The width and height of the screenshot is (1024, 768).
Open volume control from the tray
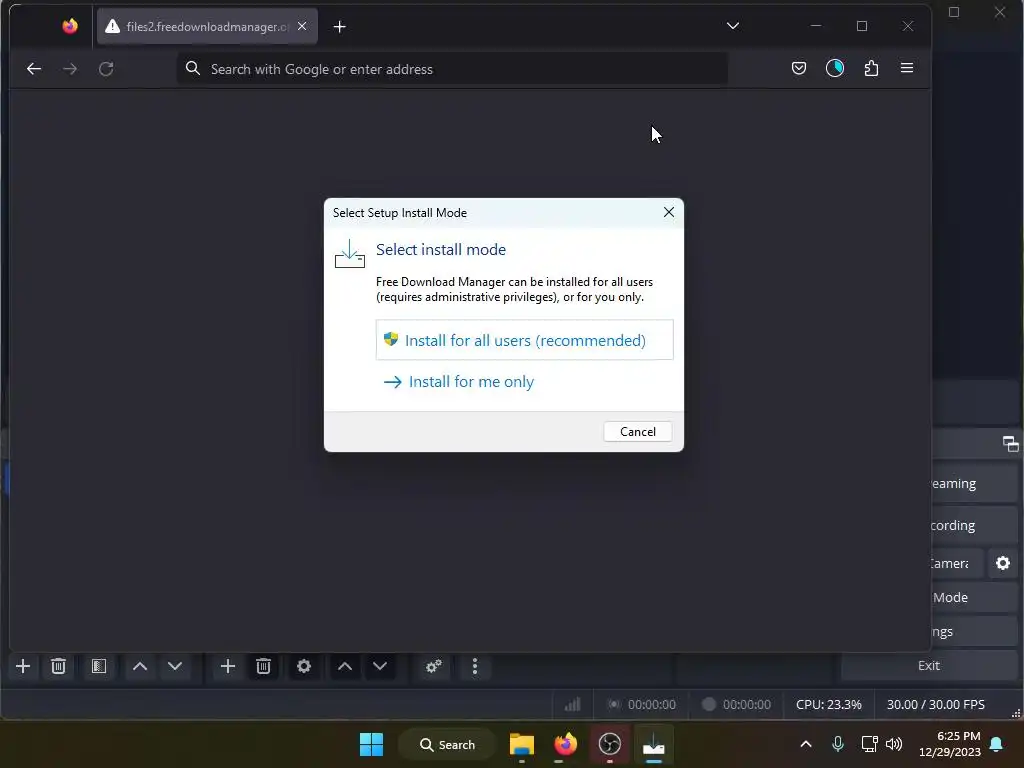[893, 744]
